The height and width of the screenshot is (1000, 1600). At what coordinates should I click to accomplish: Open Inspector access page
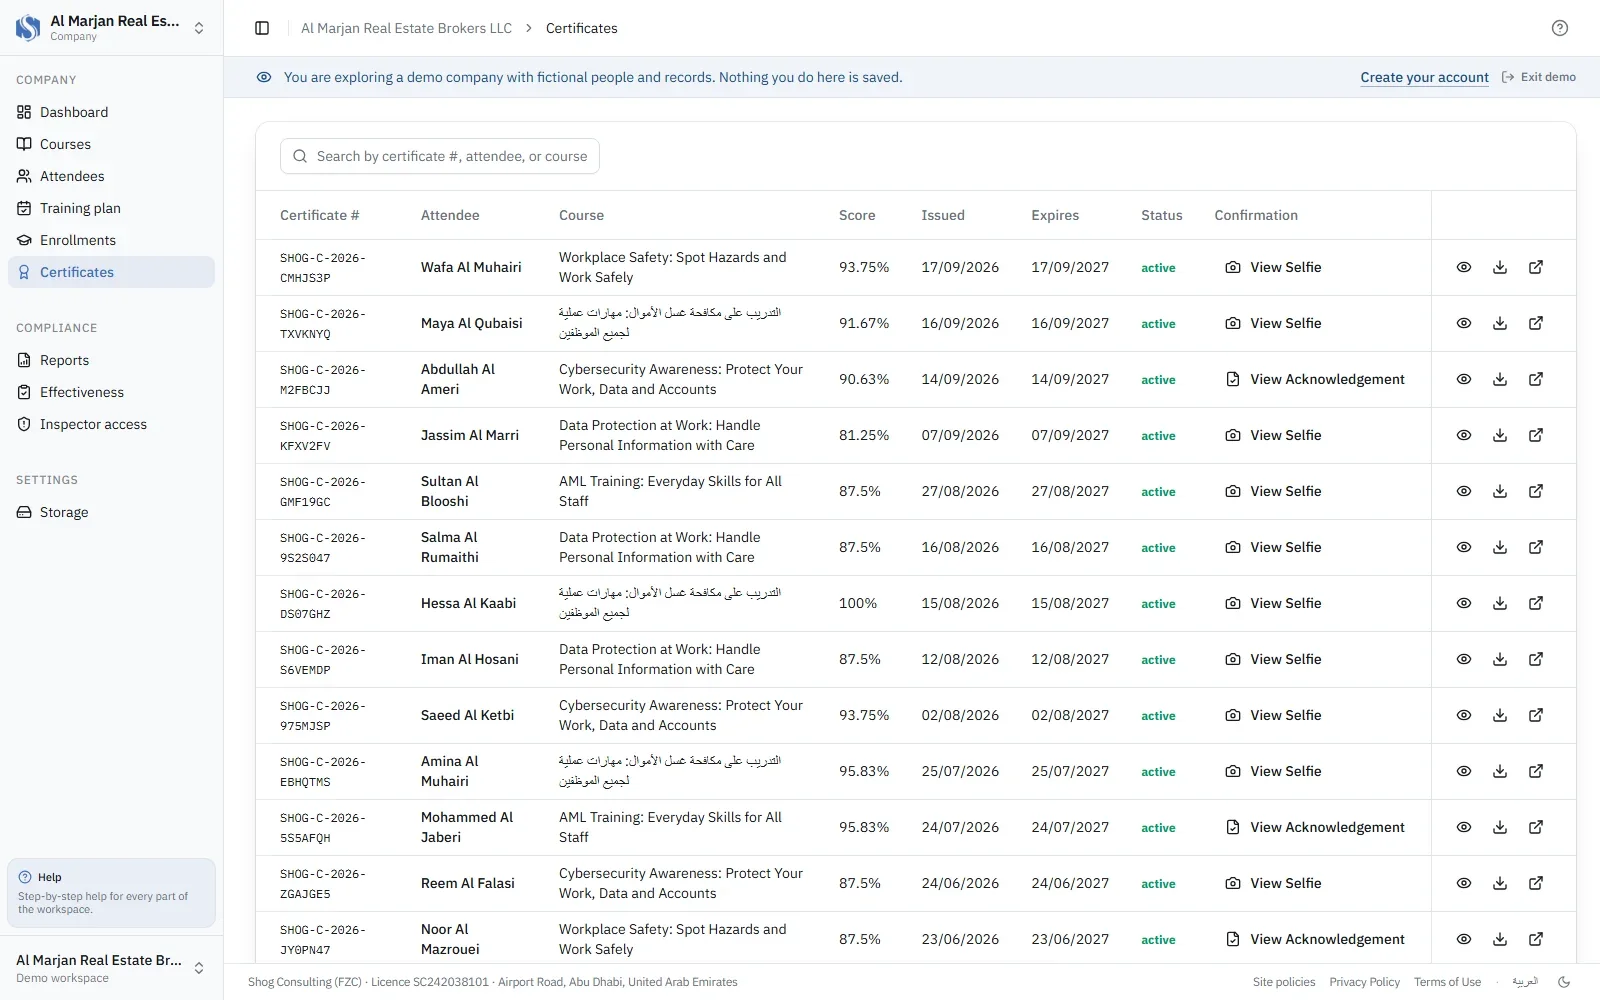click(111, 424)
